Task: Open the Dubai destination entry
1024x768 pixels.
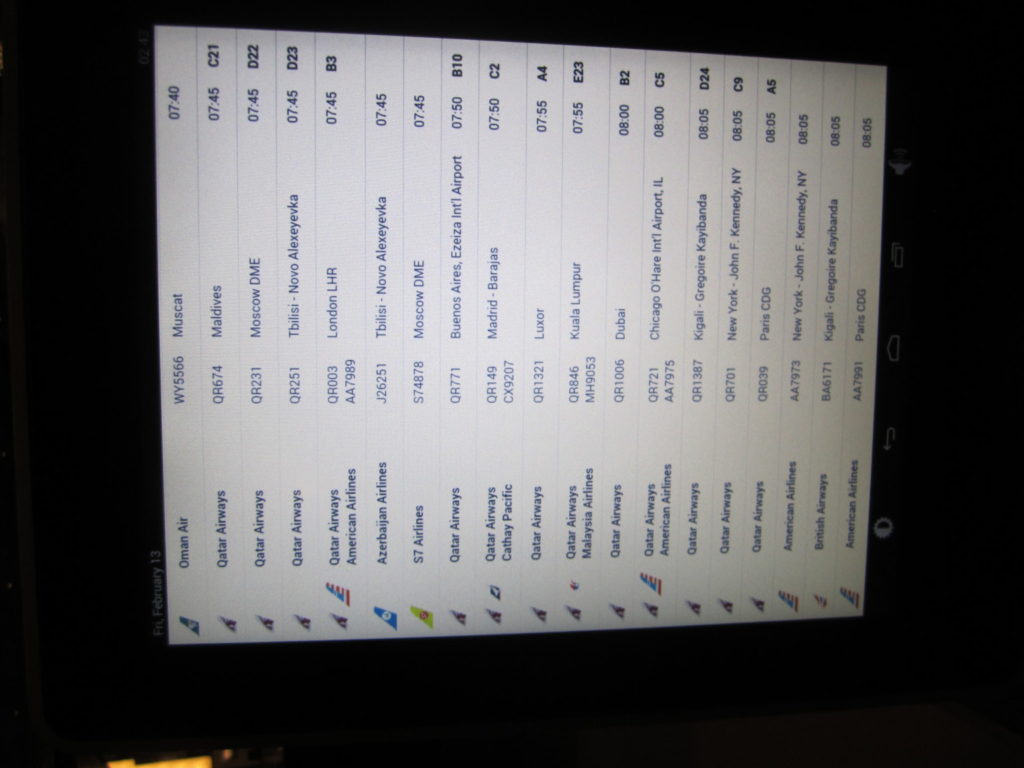Action: click(620, 323)
